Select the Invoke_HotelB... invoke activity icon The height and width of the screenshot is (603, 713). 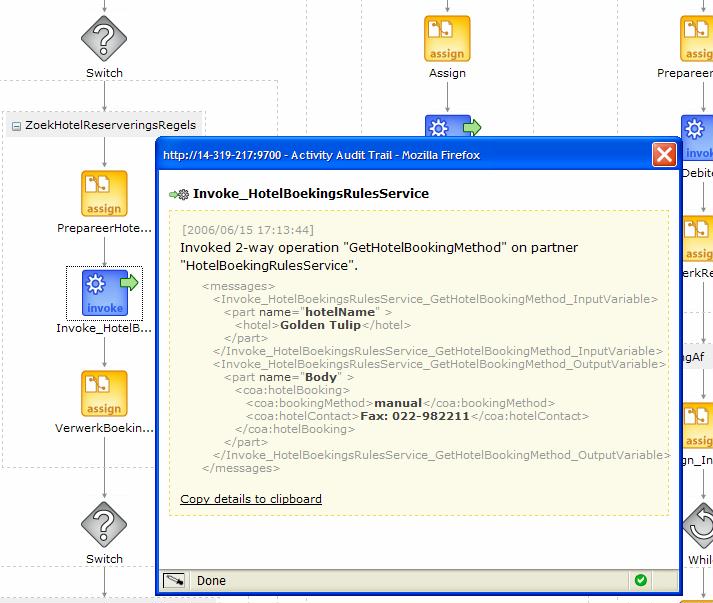(104, 292)
